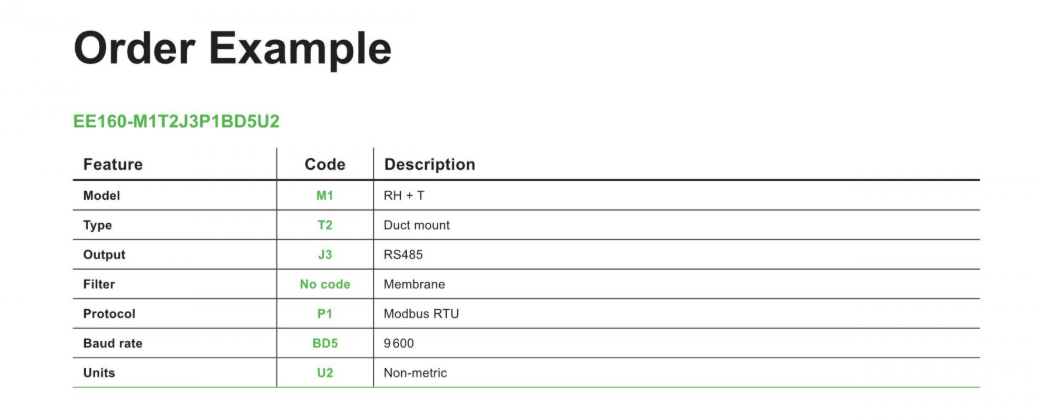Click the Membrane description cell
The image size is (1050, 420).
coord(414,284)
